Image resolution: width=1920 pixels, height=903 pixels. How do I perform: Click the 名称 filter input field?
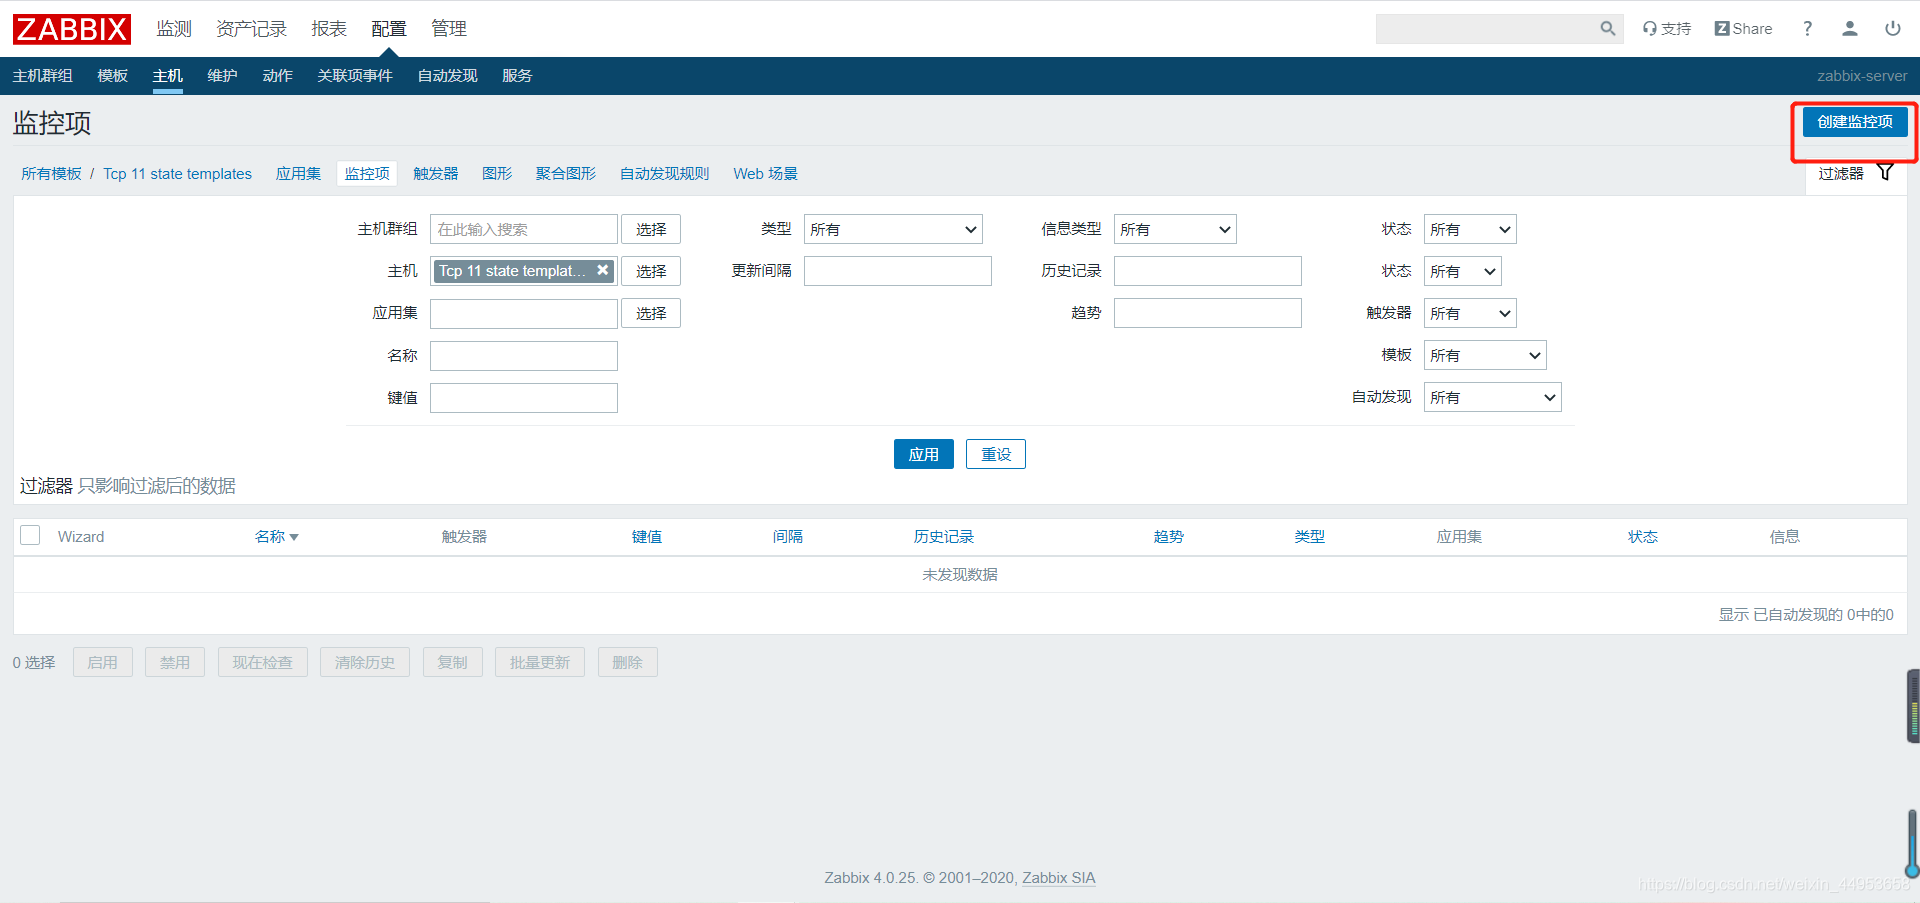524,356
